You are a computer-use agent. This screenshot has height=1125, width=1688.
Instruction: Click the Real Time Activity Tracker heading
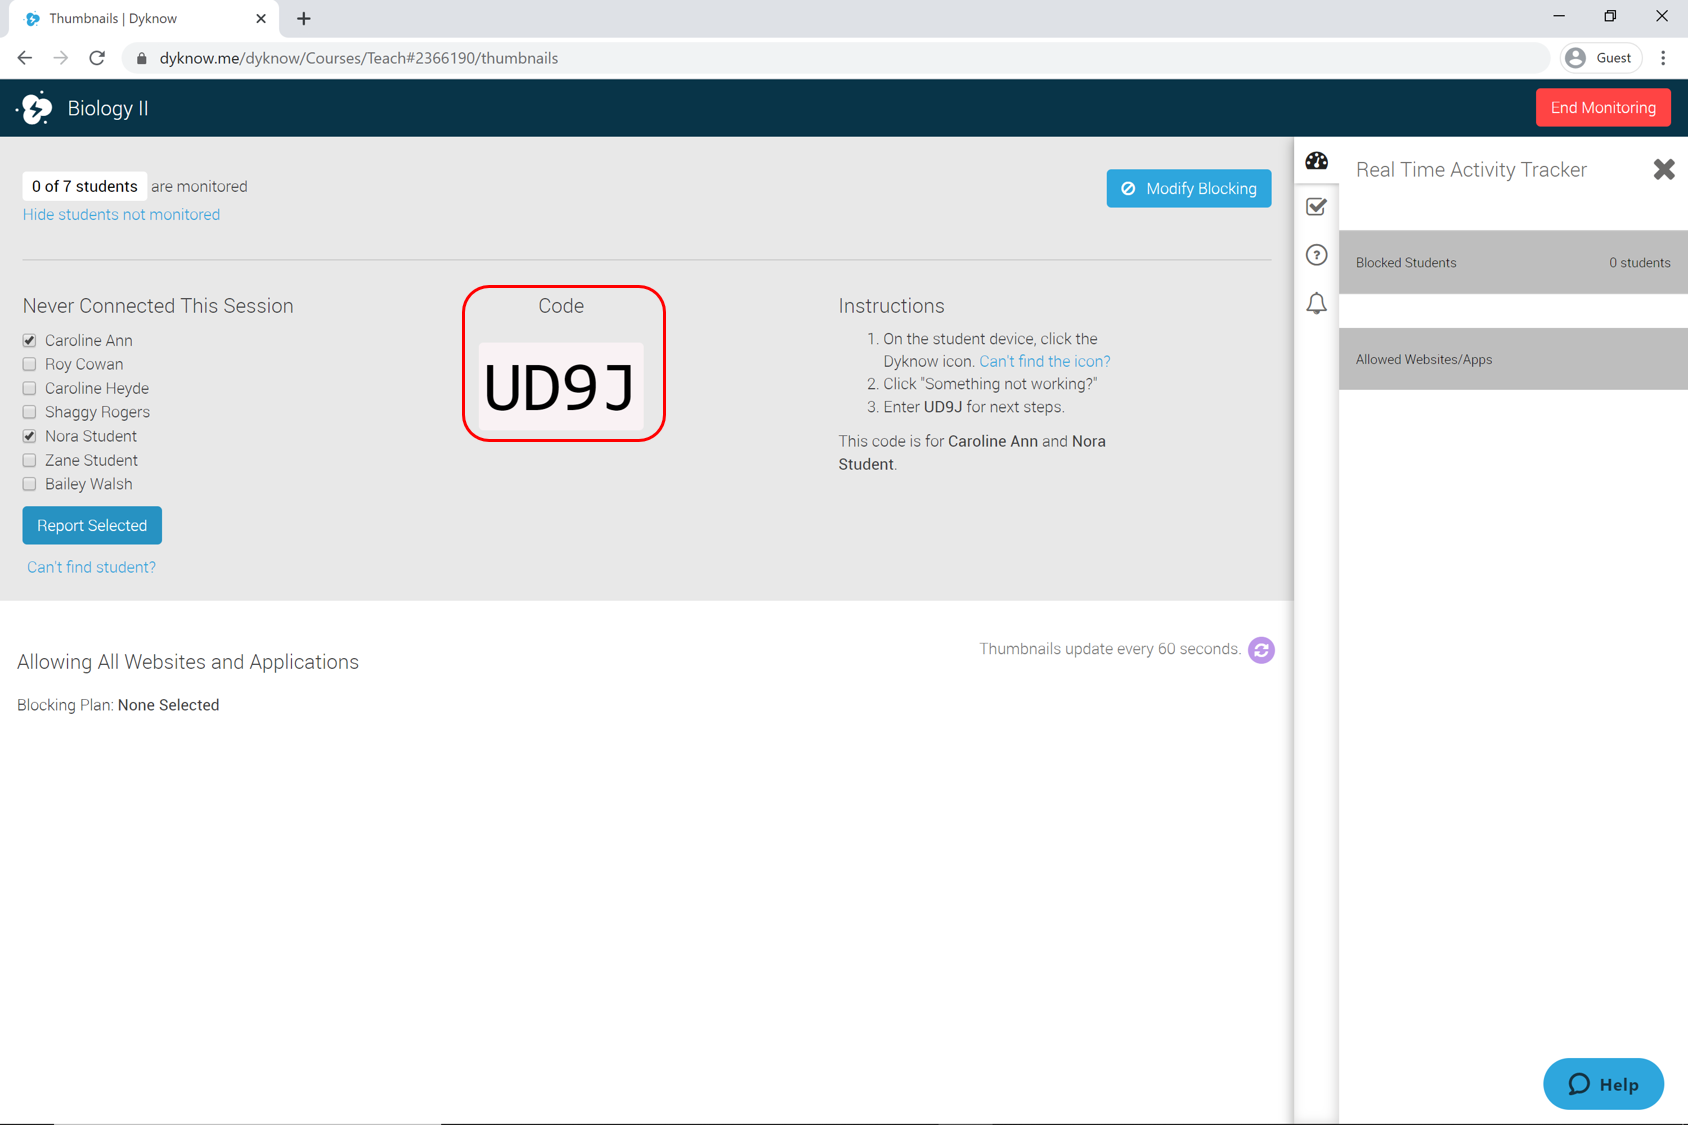click(1471, 169)
